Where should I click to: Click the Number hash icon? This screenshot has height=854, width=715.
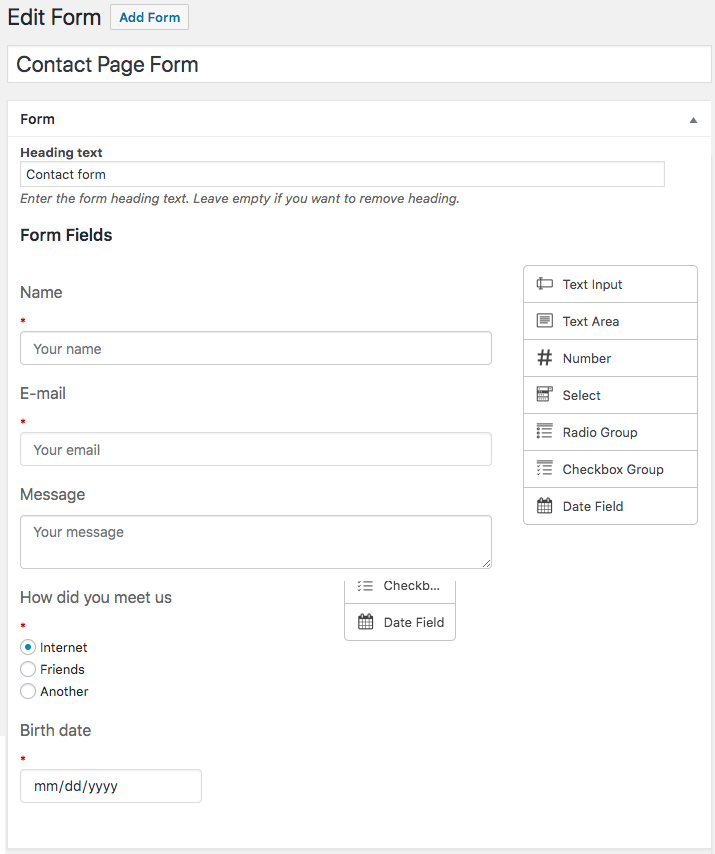click(545, 358)
